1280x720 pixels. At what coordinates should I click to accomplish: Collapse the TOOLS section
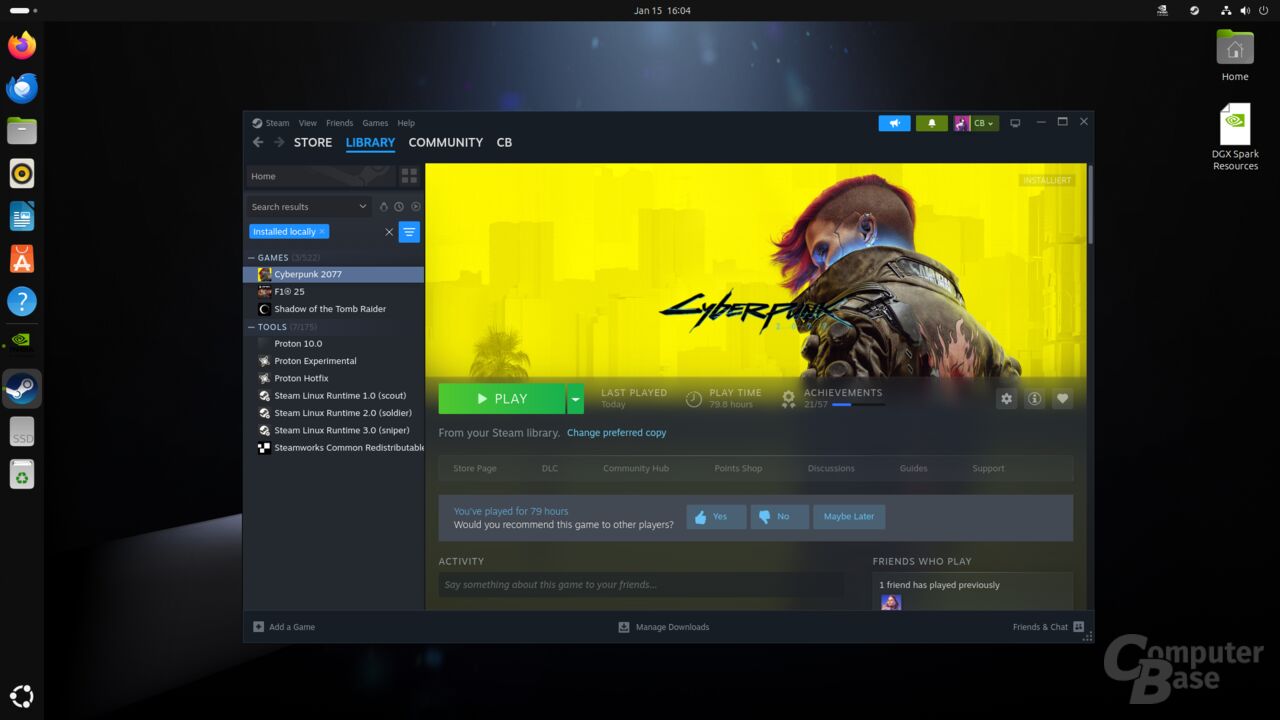click(252, 327)
